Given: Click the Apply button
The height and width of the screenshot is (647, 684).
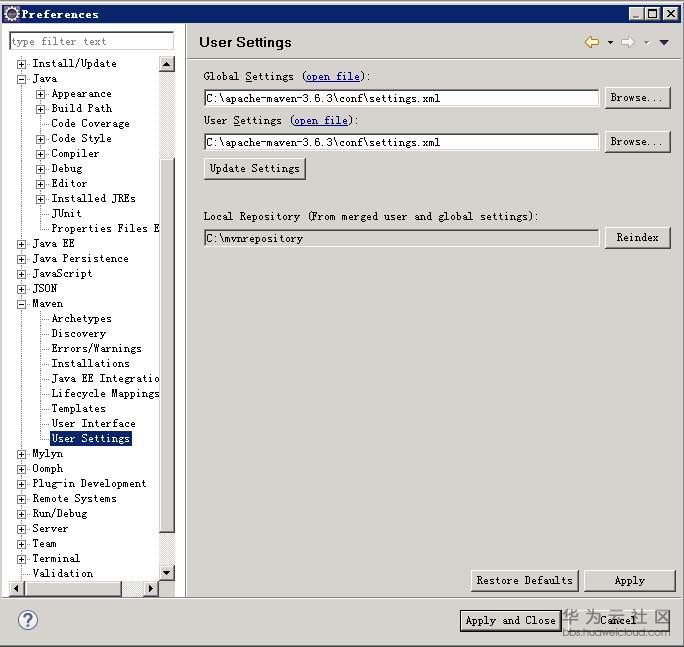Looking at the screenshot, I should (629, 581).
